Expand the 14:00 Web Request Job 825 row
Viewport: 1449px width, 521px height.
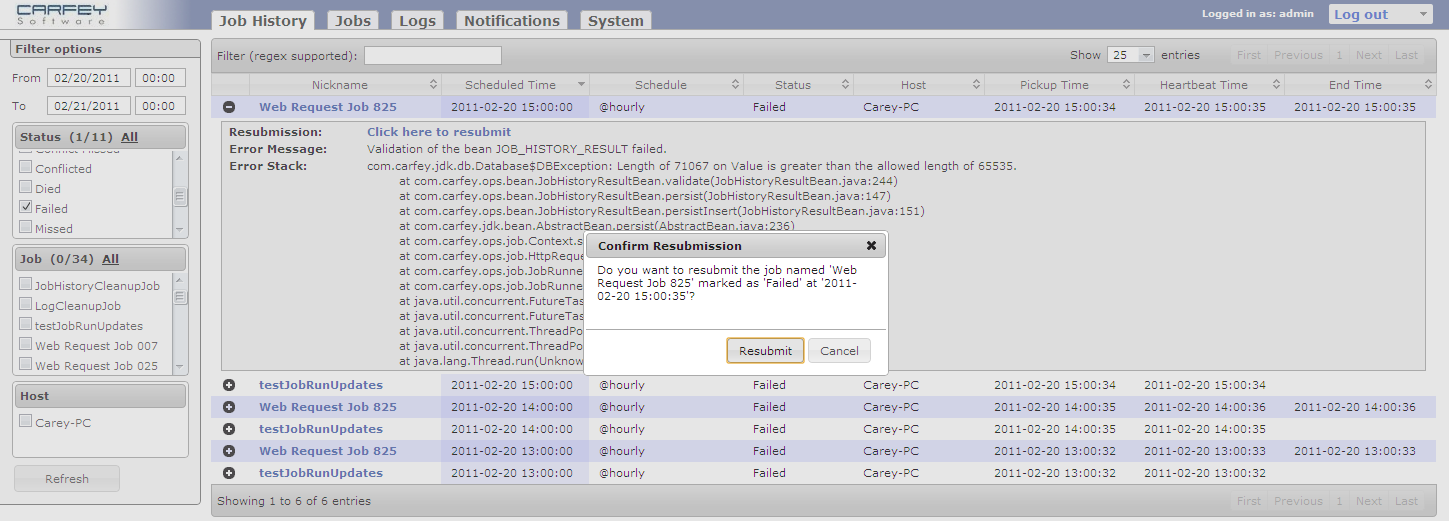pyautogui.click(x=229, y=407)
